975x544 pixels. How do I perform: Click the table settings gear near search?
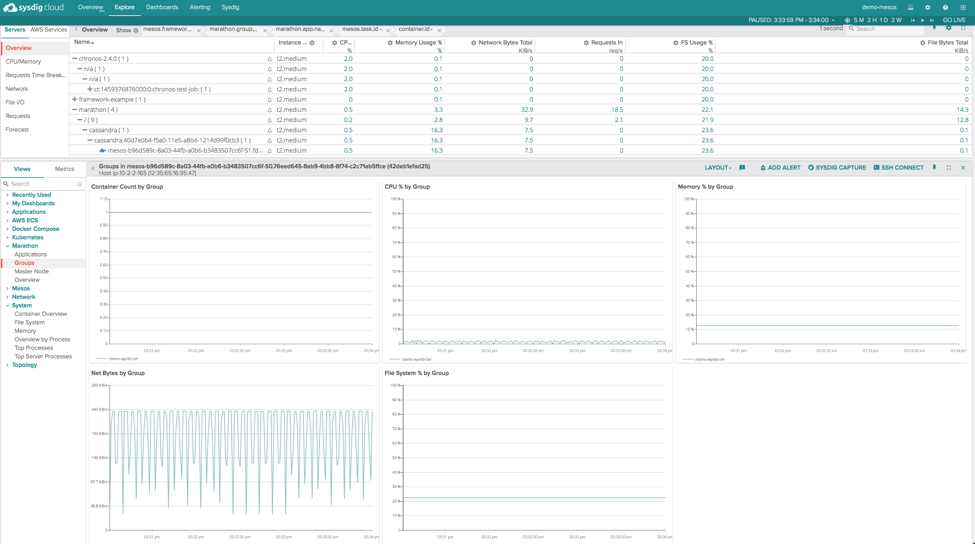click(x=949, y=28)
